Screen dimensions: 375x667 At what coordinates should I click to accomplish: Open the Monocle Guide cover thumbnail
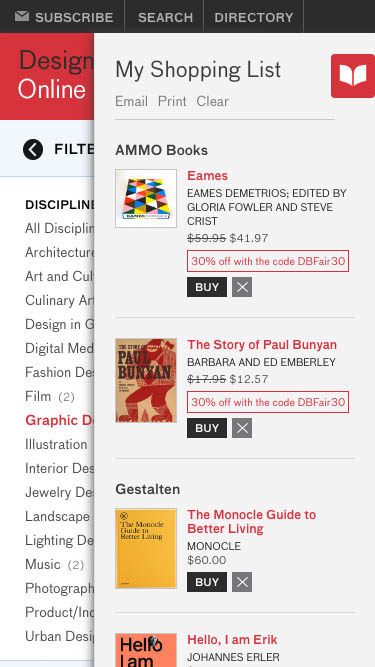[146, 549]
